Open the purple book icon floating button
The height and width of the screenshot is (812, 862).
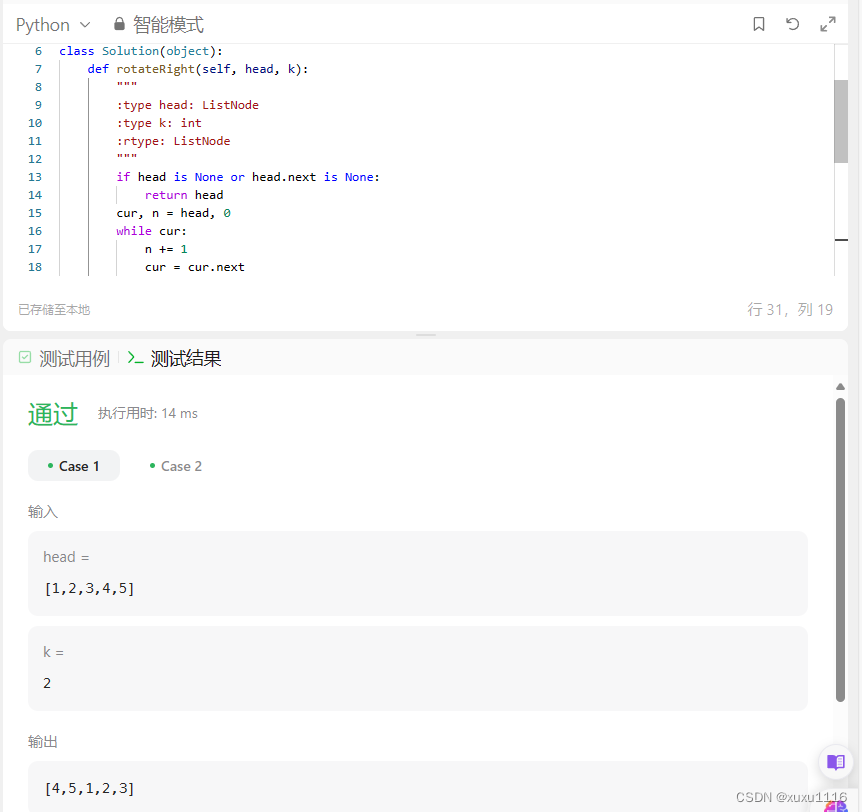[x=836, y=762]
